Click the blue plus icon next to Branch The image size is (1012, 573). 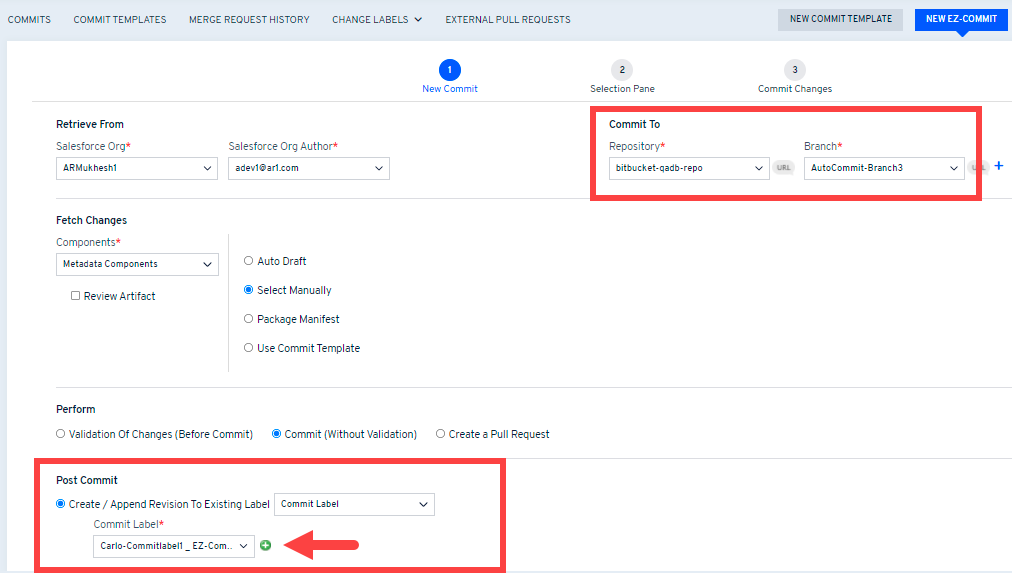tap(998, 166)
